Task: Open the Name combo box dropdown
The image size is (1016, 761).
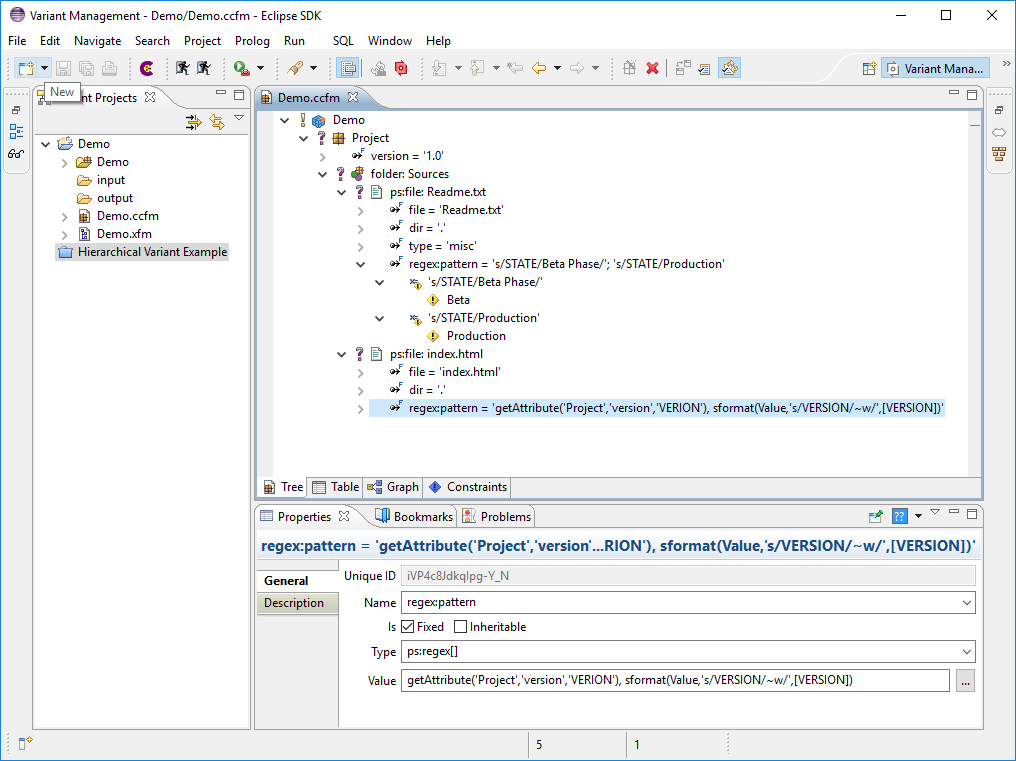Action: [967, 603]
